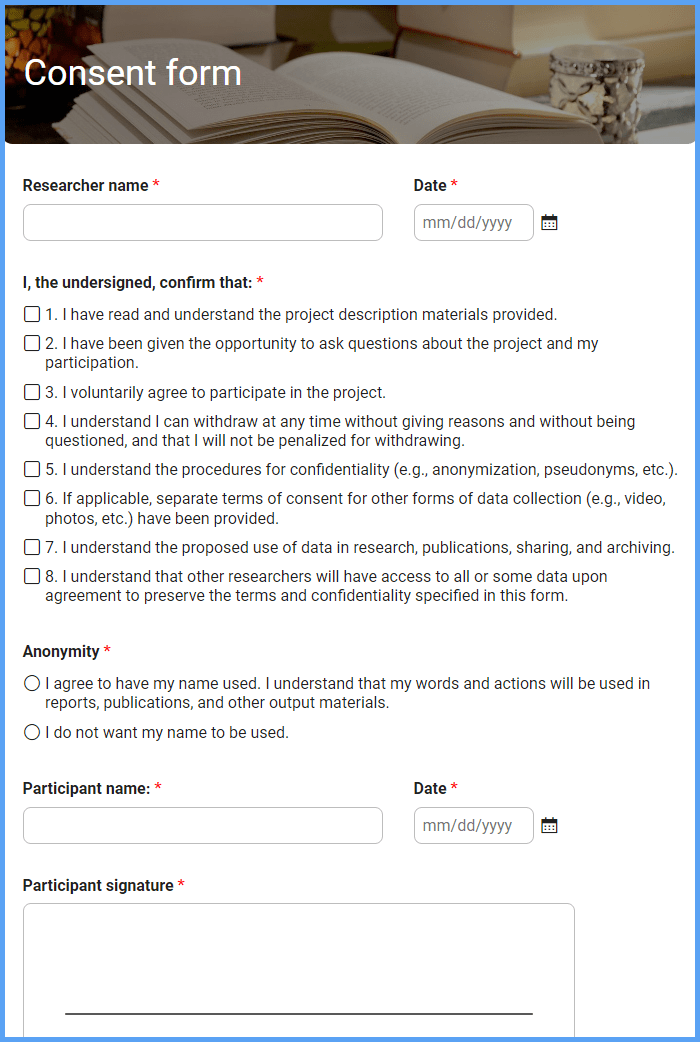Screen dimensions: 700x1042
Task: Focus the Participant name text field
Action: pos(203,825)
